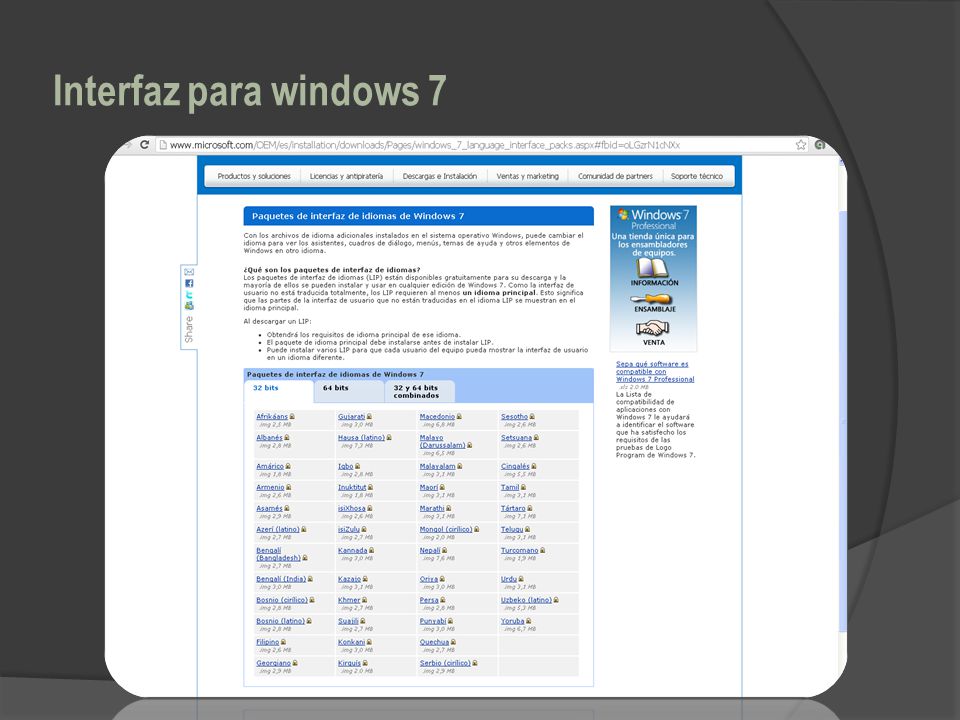Open the Licencias y antipiratería menu
This screenshot has height=720, width=960.
346,176
